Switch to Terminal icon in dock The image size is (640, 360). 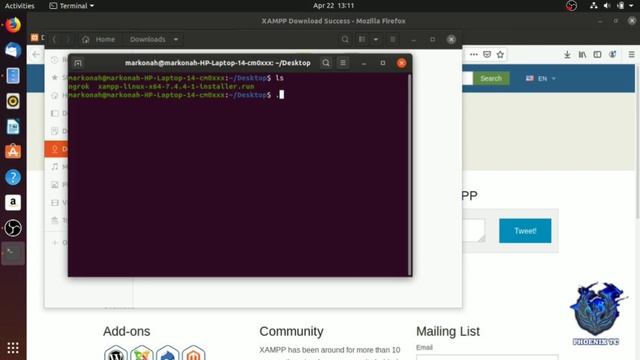pyautogui.click(x=13, y=253)
